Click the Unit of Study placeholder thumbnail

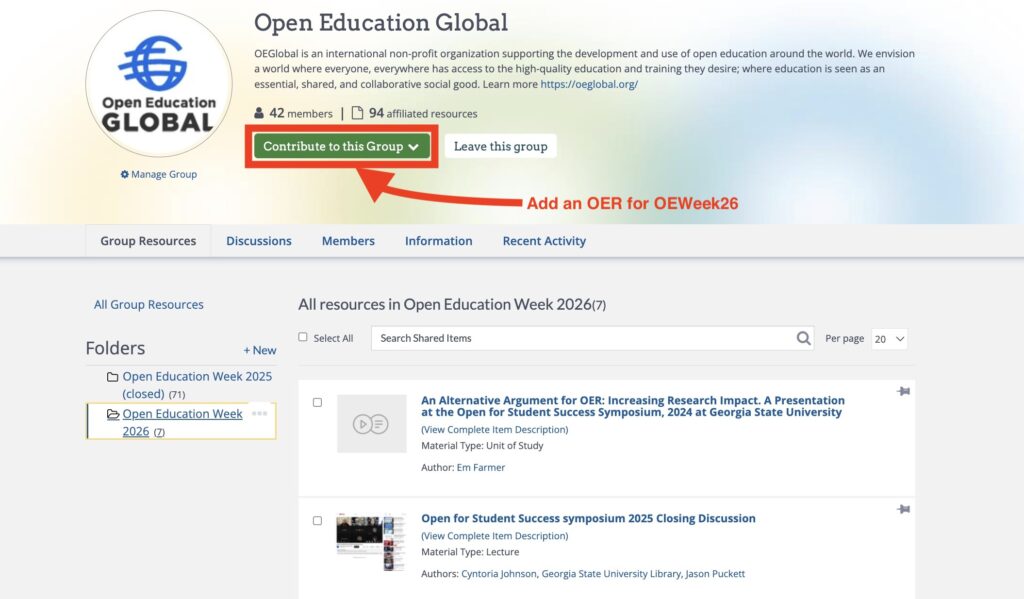(x=371, y=424)
